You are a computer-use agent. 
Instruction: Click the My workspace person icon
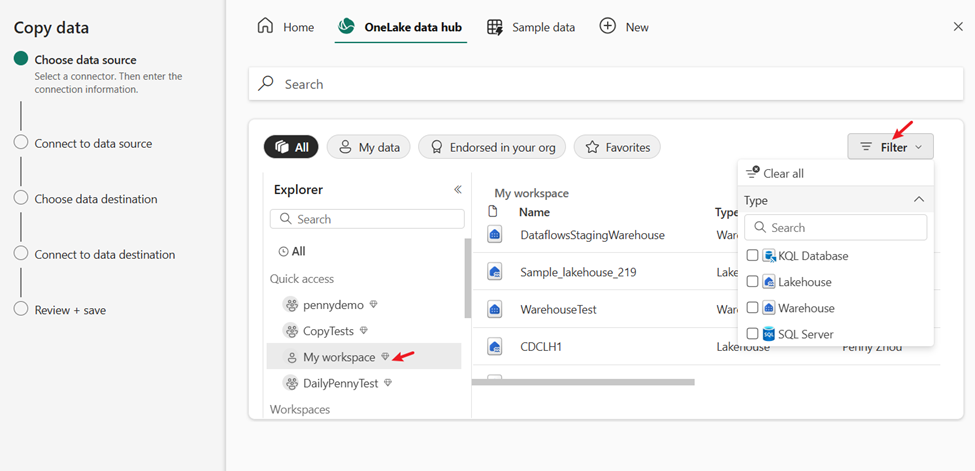(x=290, y=357)
